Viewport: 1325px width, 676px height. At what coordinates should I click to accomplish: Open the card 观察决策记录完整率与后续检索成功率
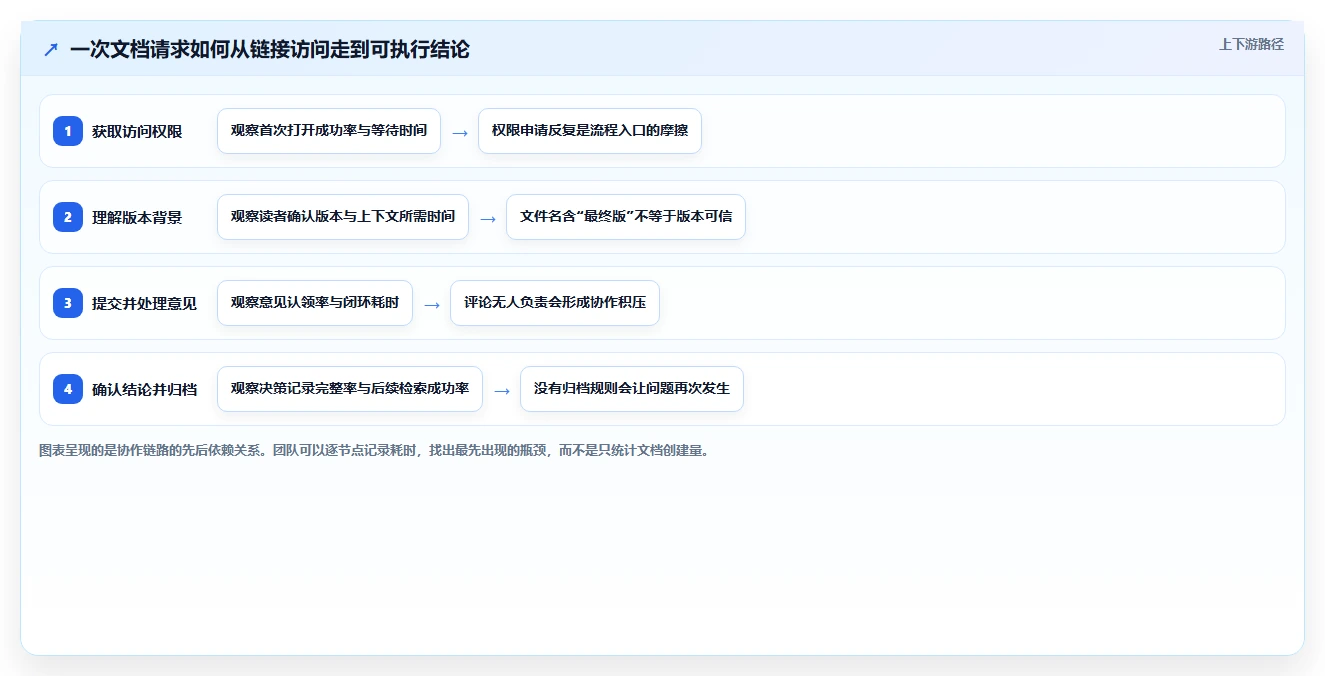[x=350, y=389]
